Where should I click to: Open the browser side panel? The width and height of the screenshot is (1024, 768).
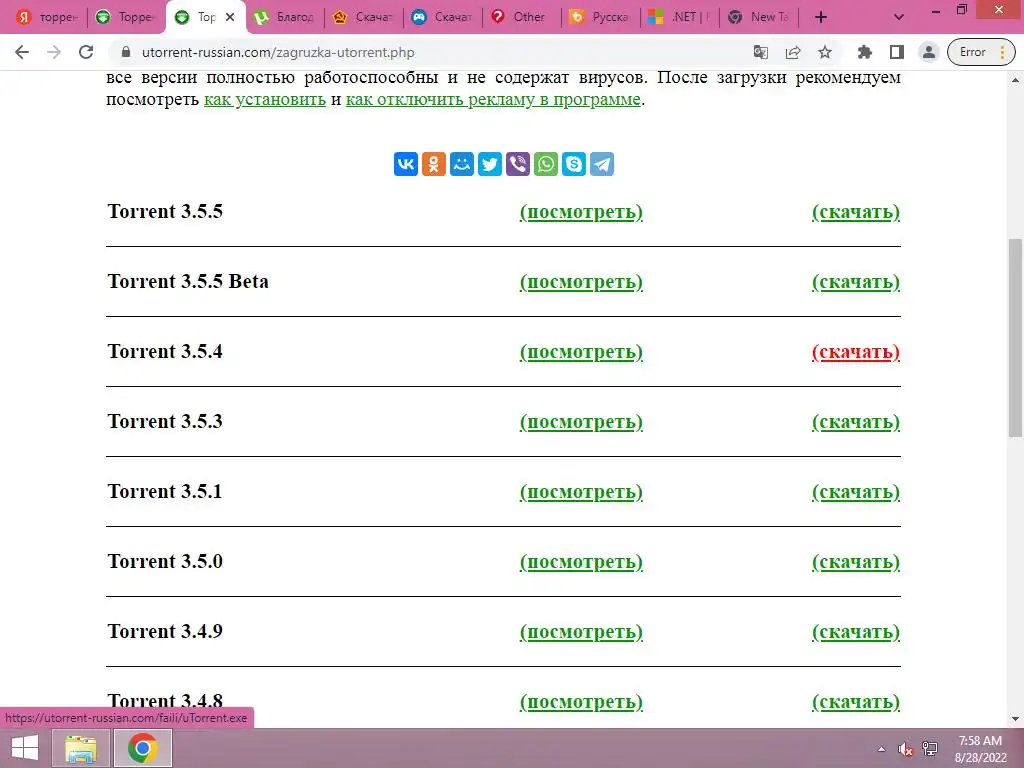coord(897,52)
